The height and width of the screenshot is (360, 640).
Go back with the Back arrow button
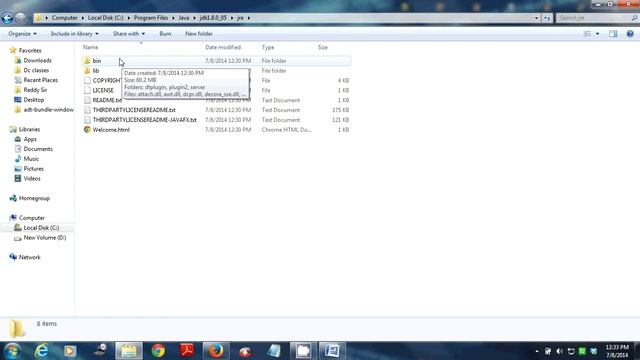click(7, 18)
